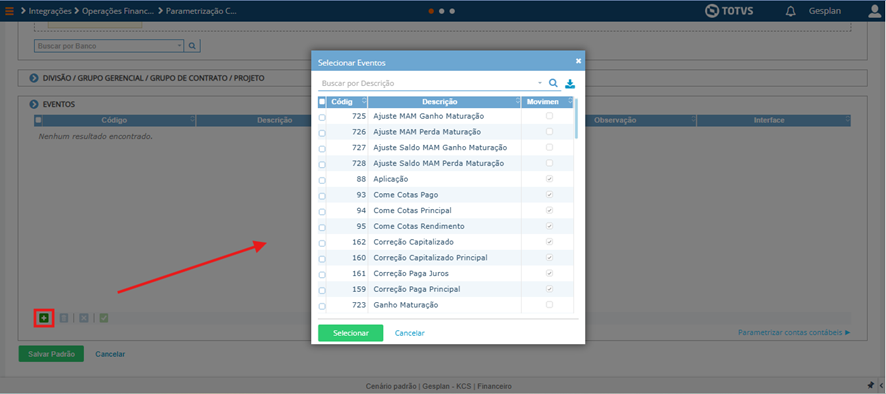Tick checkbox for 93 Come Cotas Pago
This screenshot has width=886, height=394.
click(322, 196)
